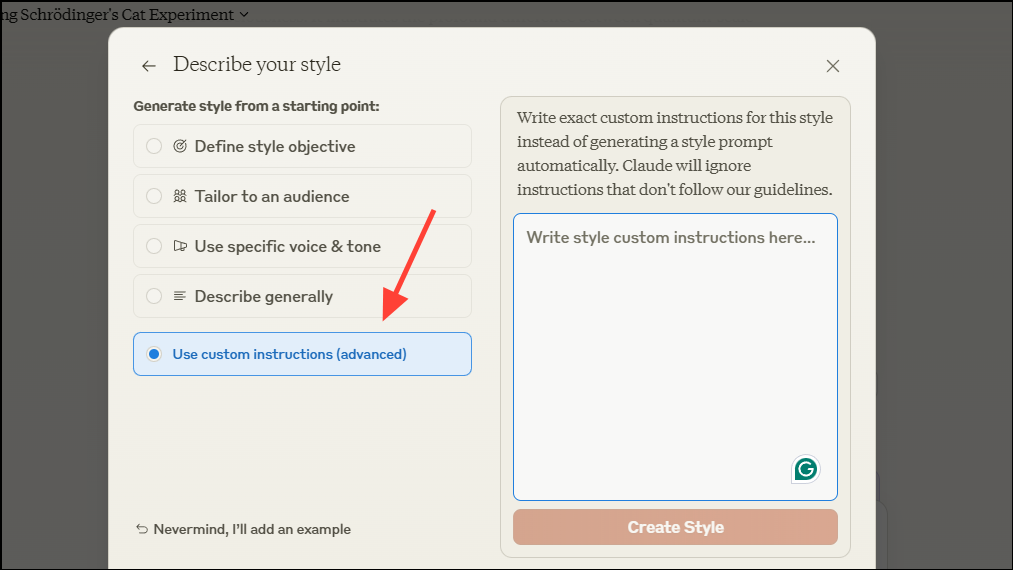Select the Use specific voice & tone radio

point(154,246)
